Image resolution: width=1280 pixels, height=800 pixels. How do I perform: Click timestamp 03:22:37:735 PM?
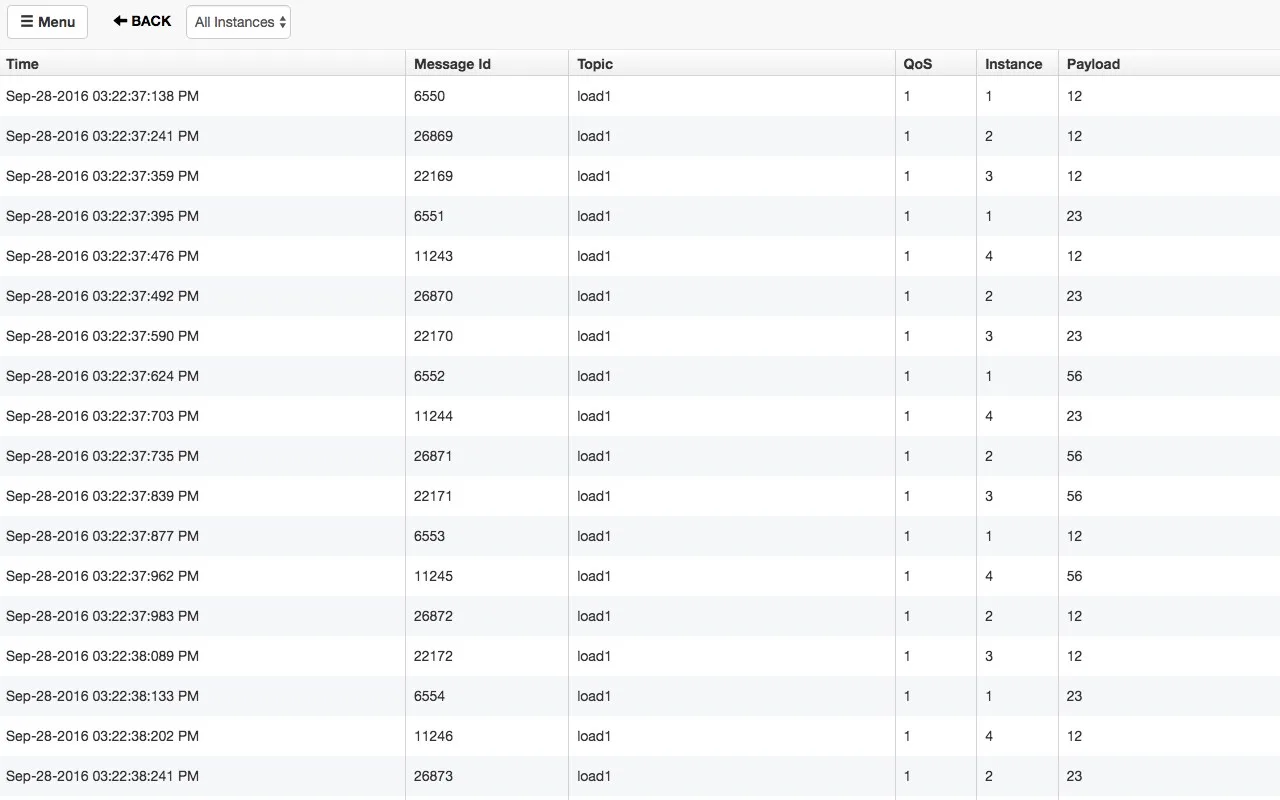point(102,456)
